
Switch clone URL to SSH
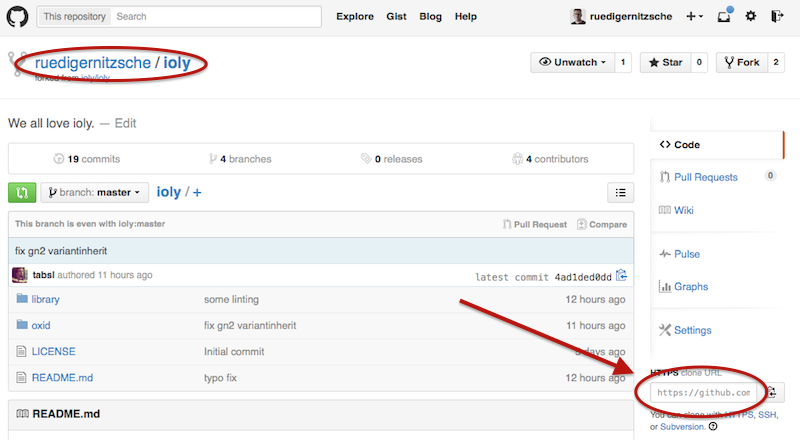[x=767, y=414]
